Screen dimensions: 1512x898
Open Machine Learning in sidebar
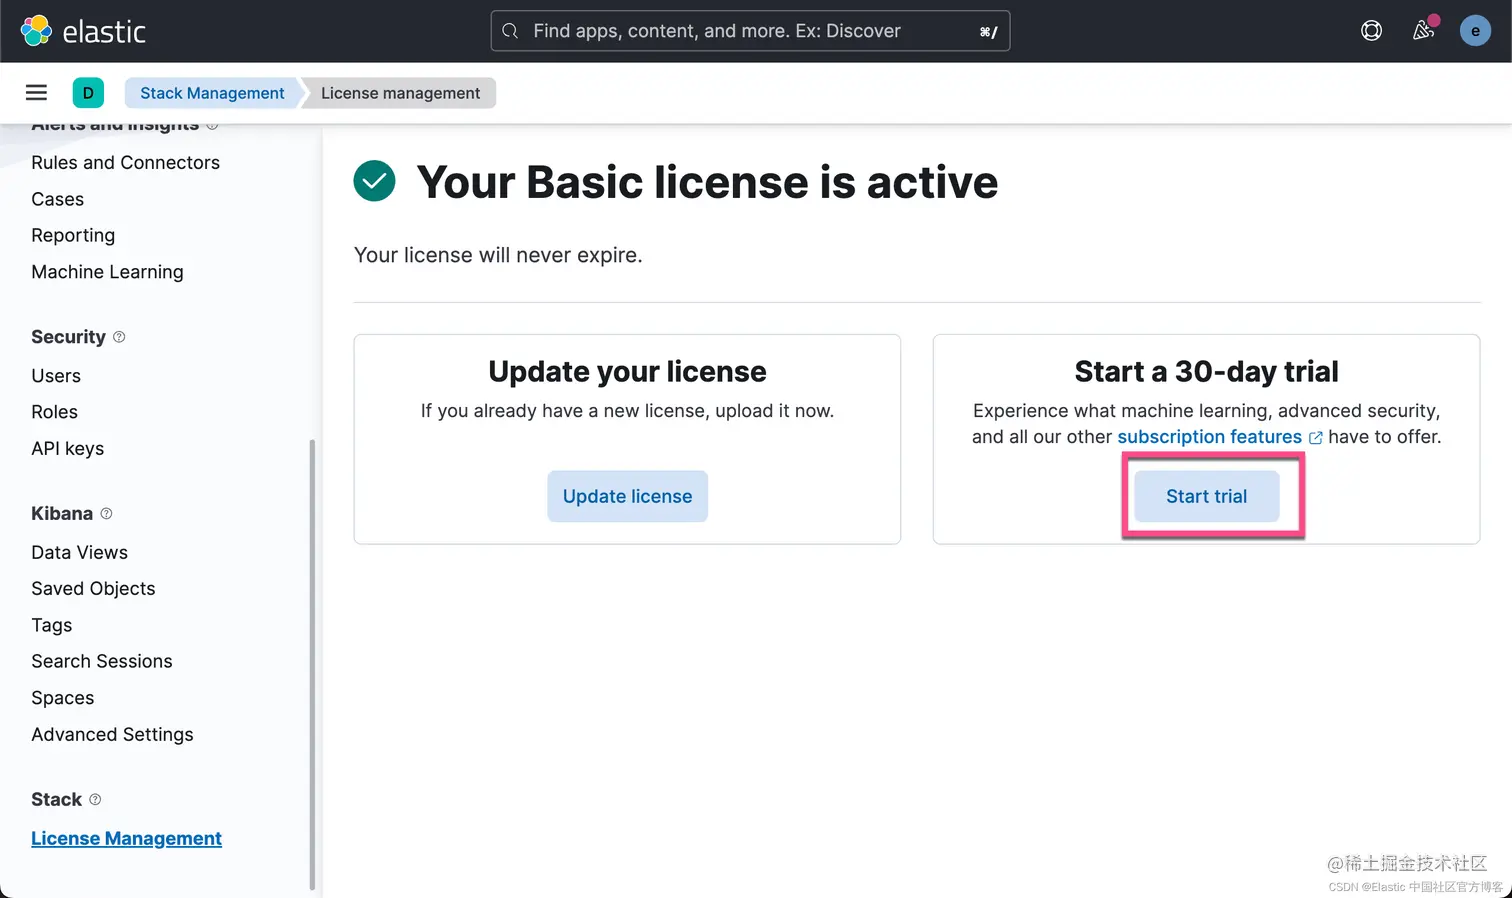pyautogui.click(x=107, y=272)
